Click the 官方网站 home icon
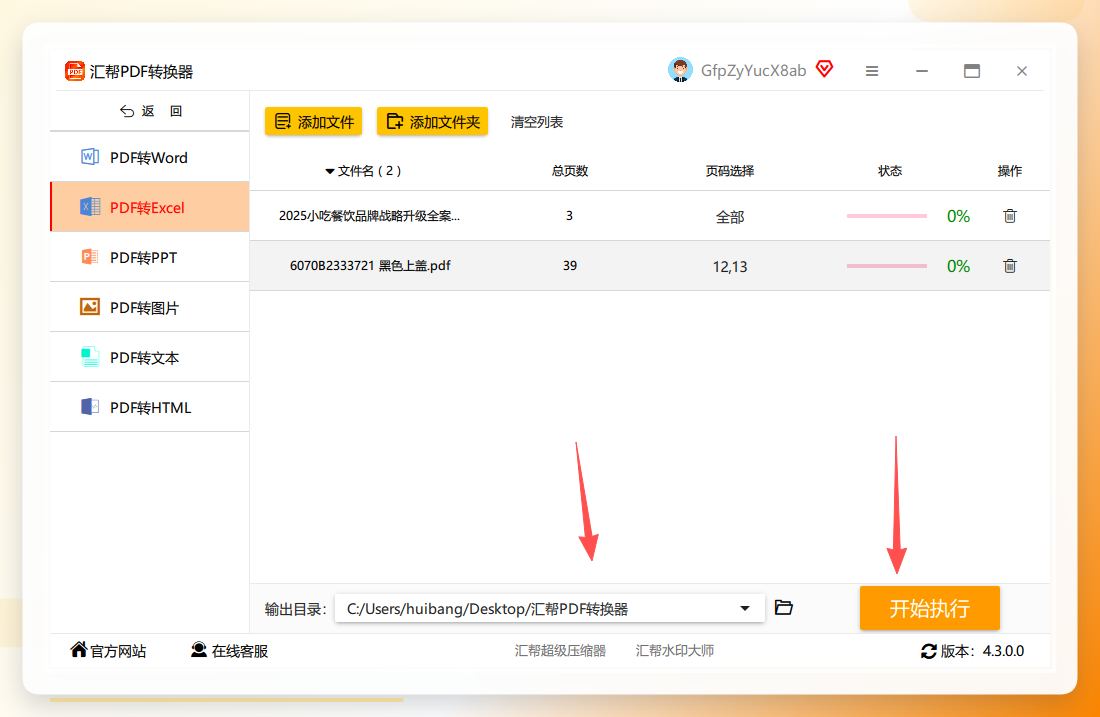 click(x=79, y=650)
